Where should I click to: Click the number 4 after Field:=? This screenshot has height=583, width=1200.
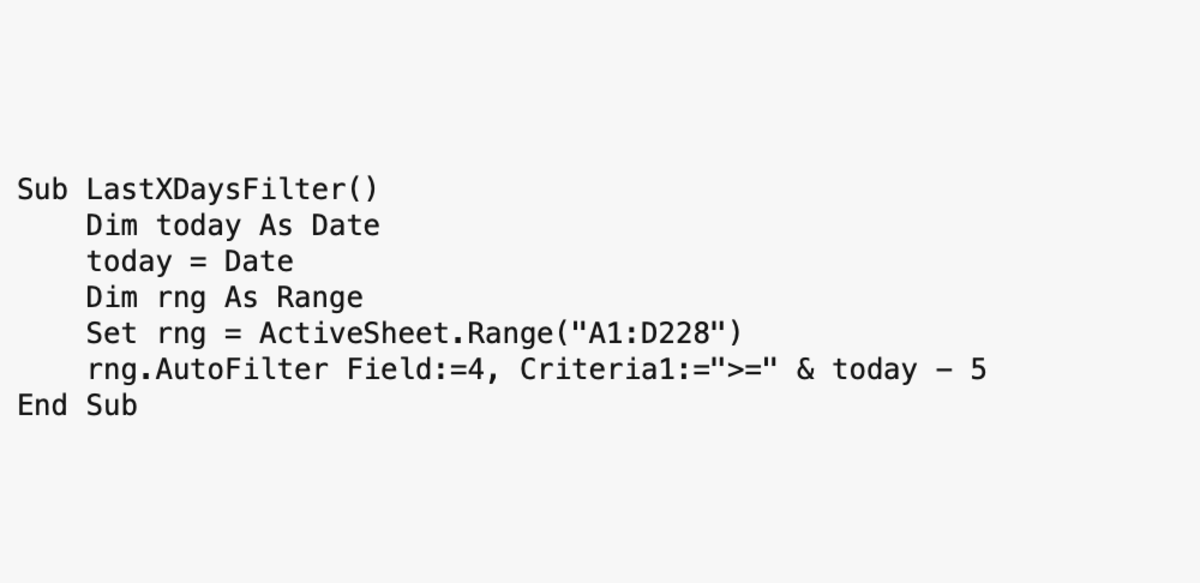474,369
